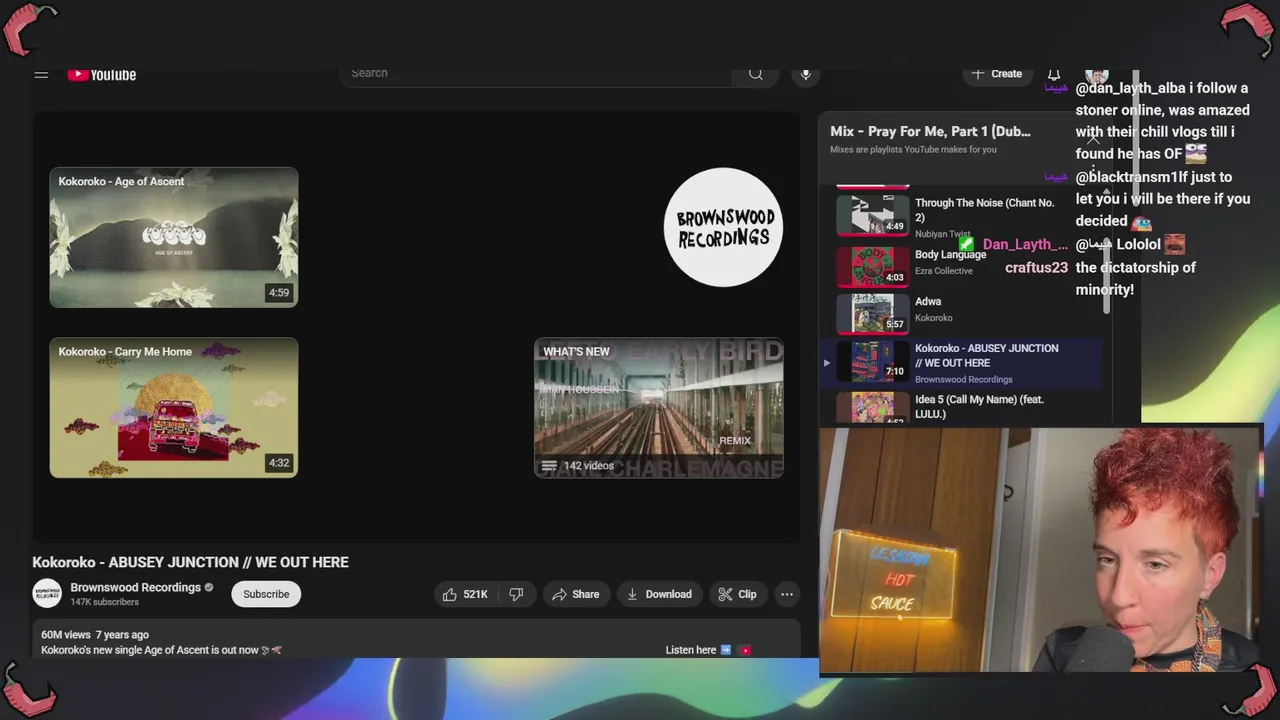Viewport: 1280px width, 720px height.
Task: Open the What's New 142 videos playlist
Action: 659,407
